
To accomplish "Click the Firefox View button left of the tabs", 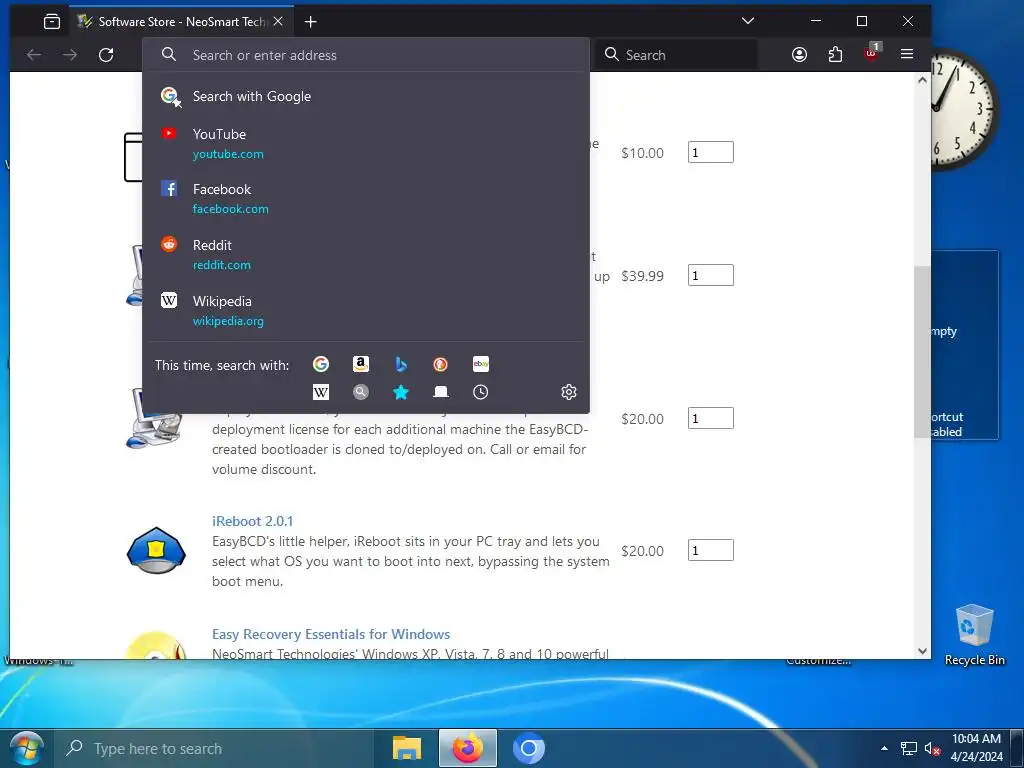I will pos(52,22).
